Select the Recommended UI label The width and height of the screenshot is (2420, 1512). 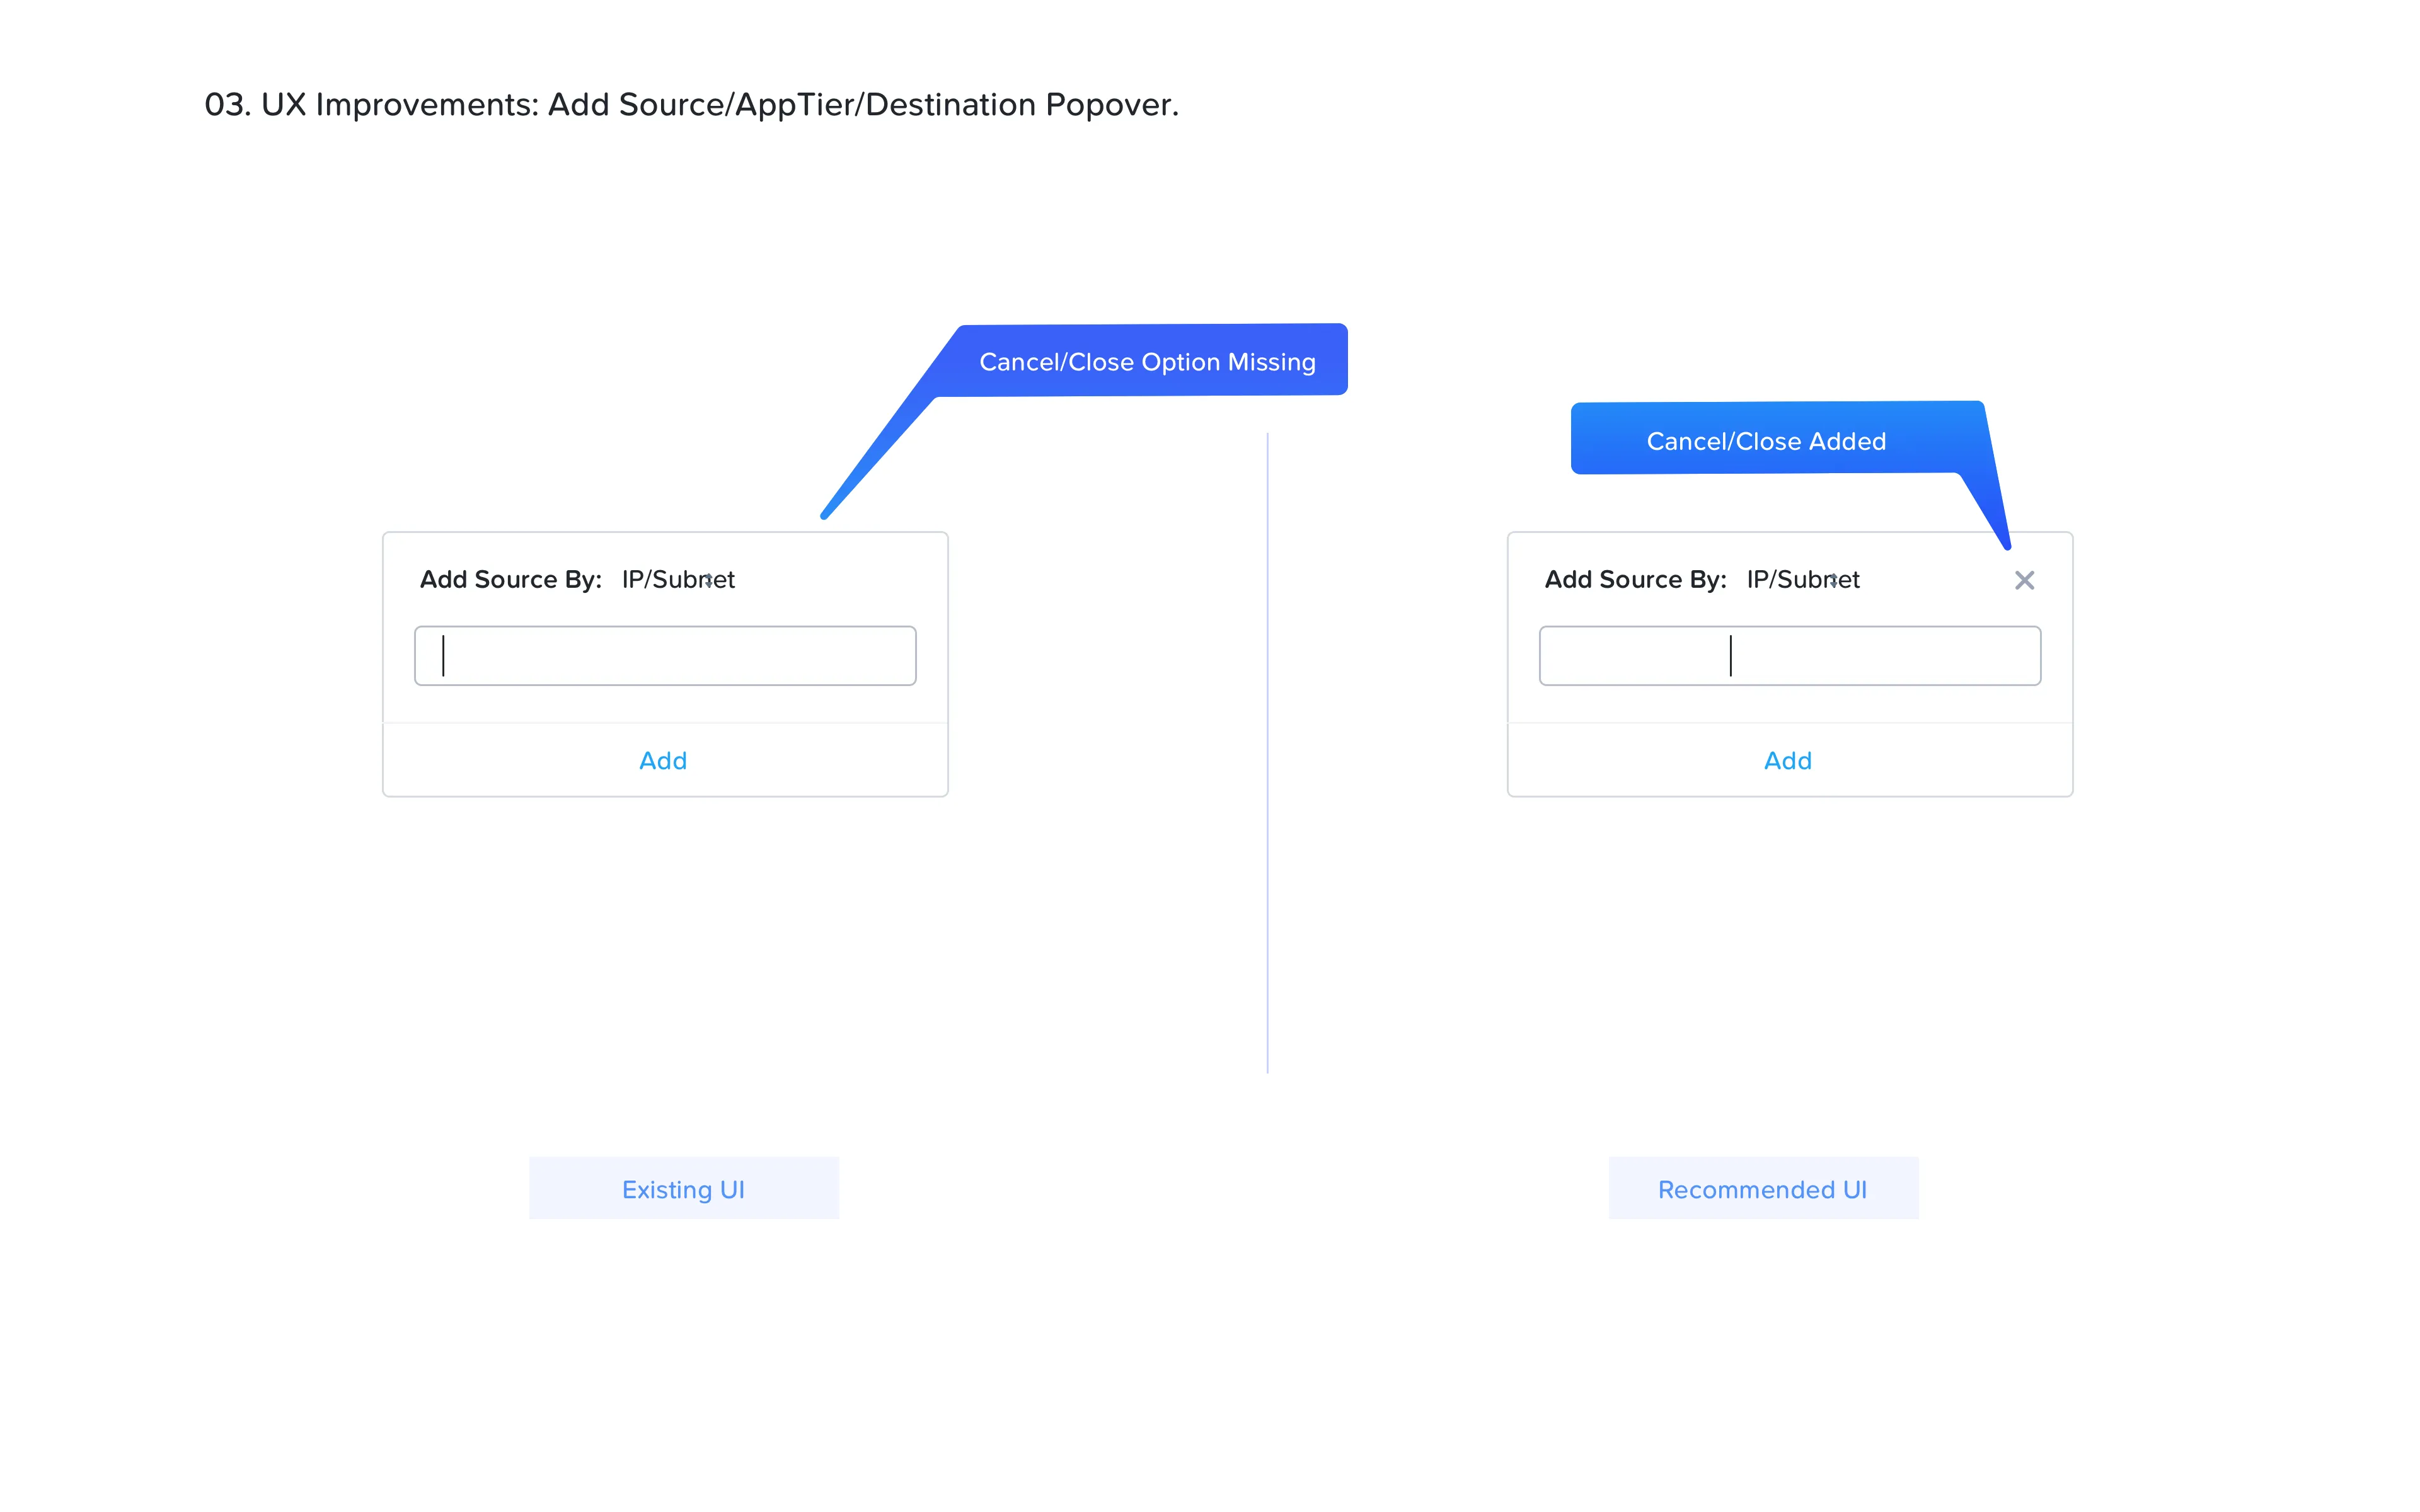coord(1762,1189)
